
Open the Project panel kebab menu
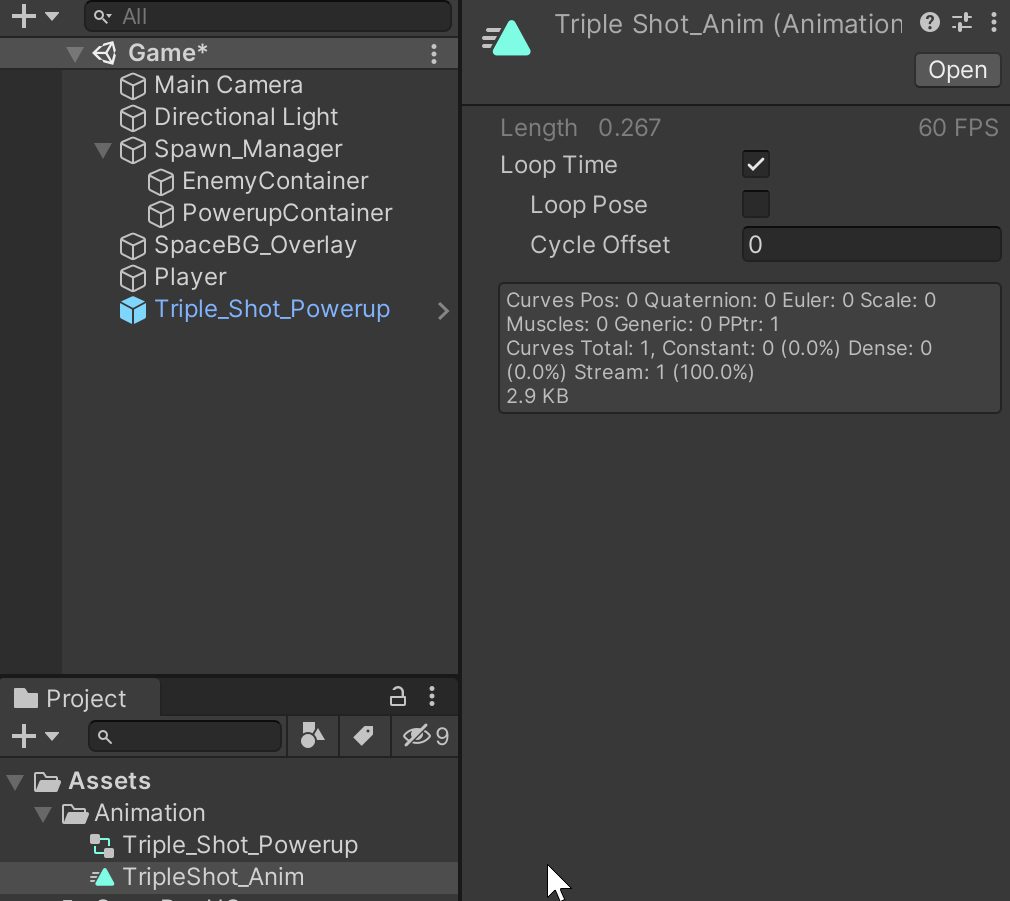432,696
